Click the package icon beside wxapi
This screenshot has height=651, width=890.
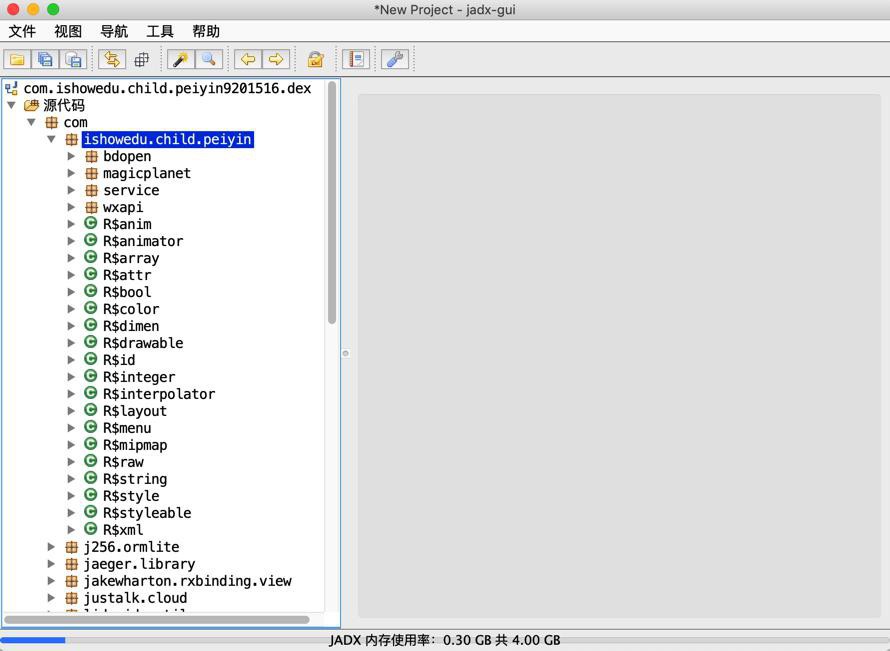point(91,207)
